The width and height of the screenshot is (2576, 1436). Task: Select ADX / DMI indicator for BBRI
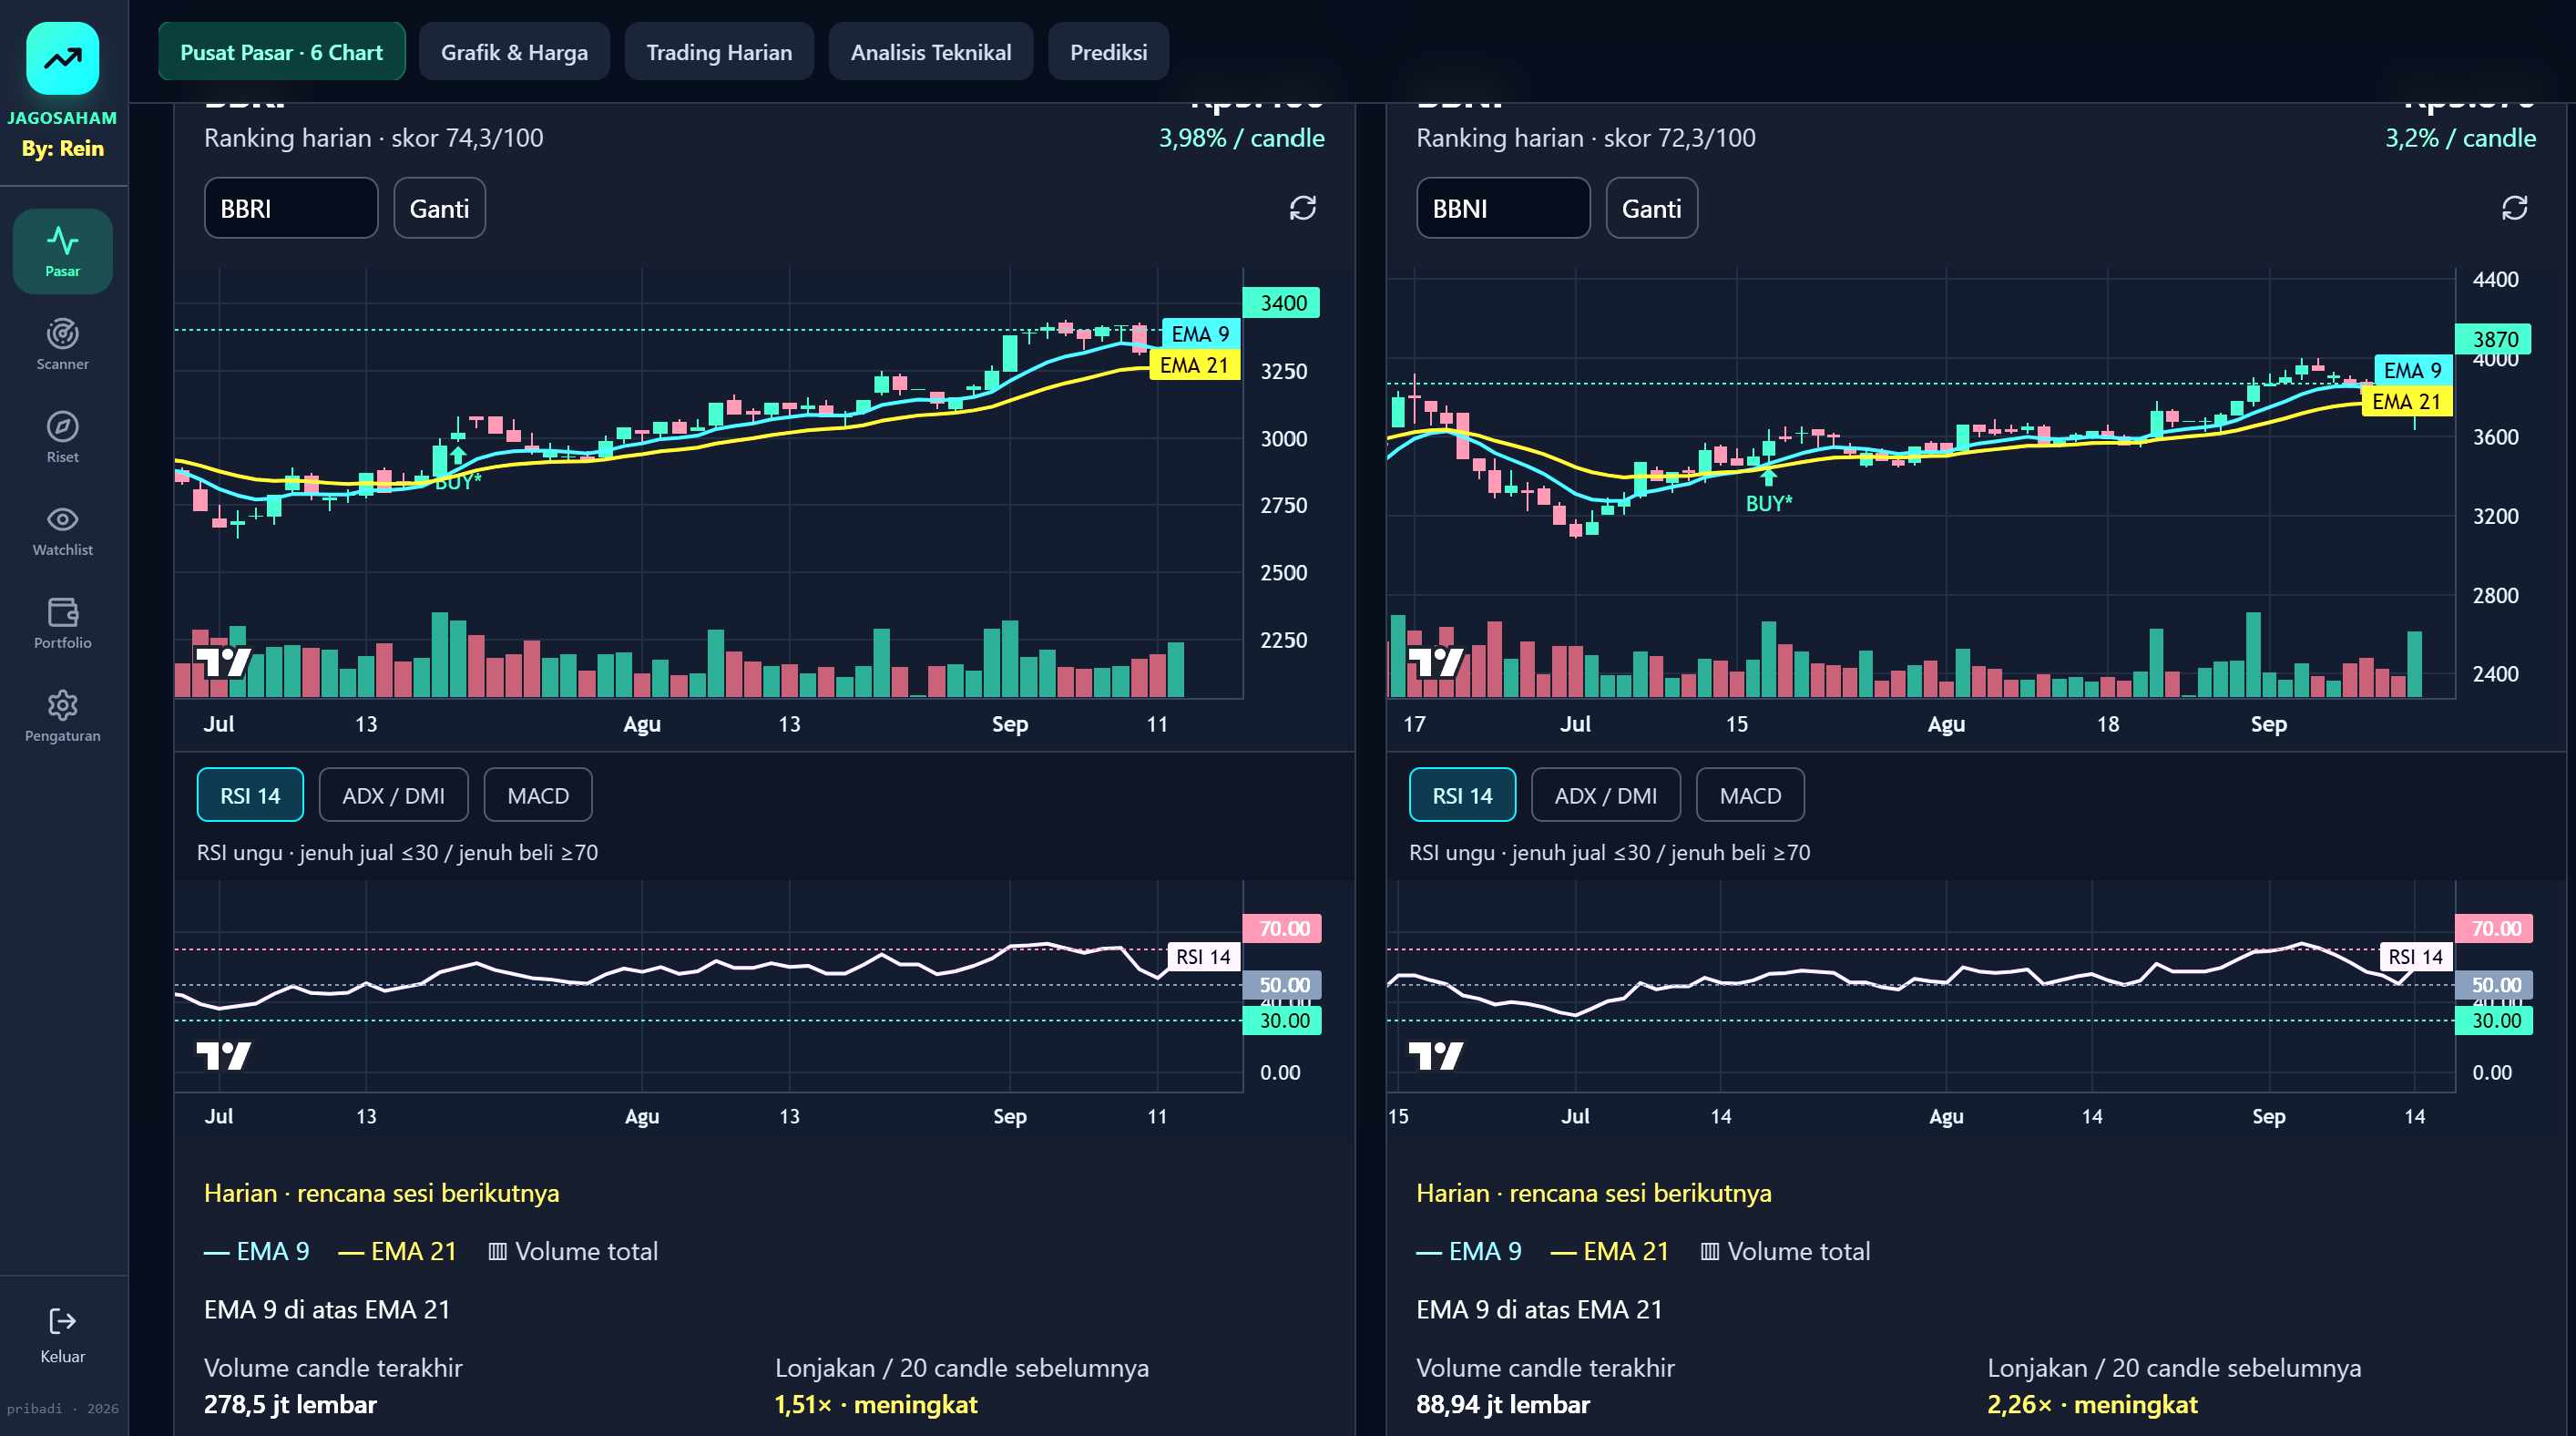pos(393,795)
